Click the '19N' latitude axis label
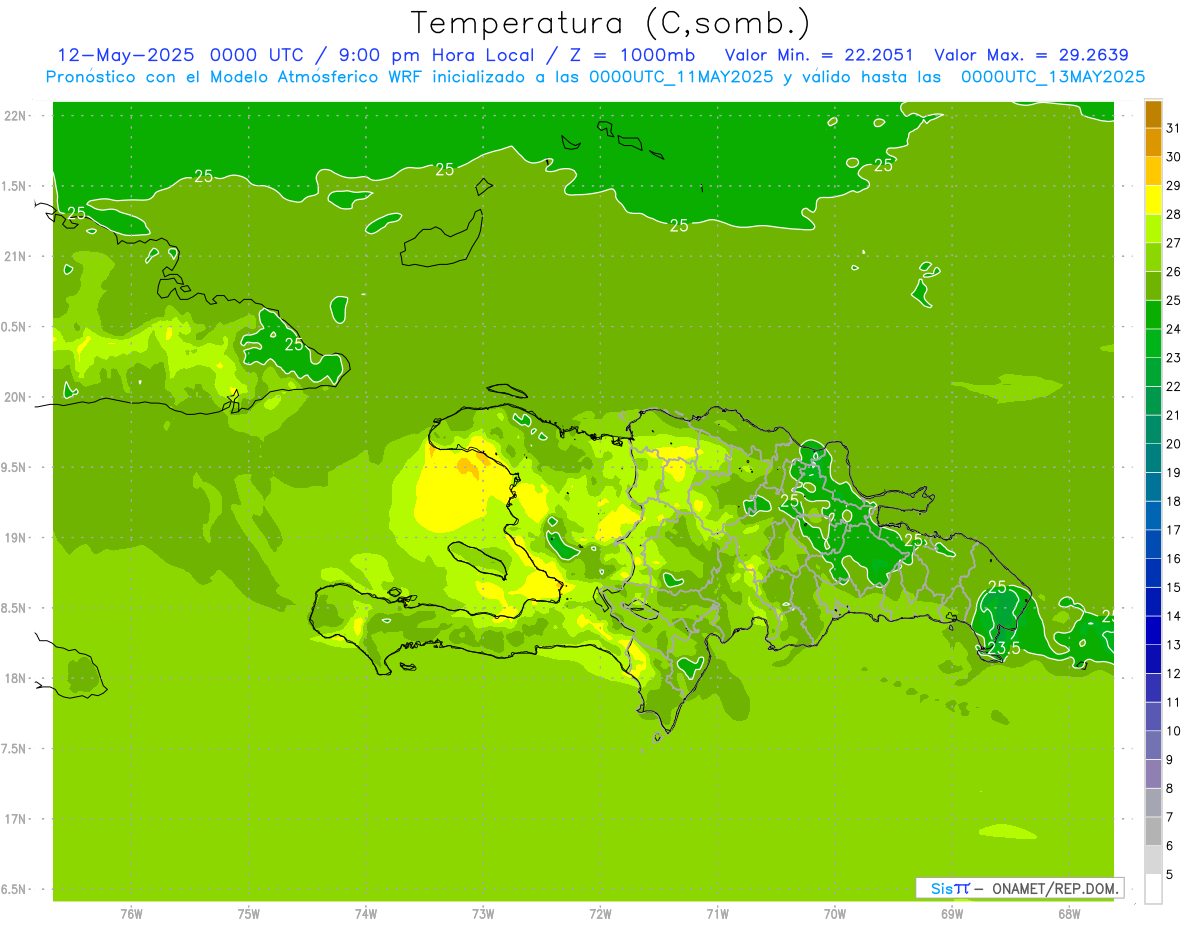Image resolution: width=1200 pixels, height=927 pixels. click(15, 538)
